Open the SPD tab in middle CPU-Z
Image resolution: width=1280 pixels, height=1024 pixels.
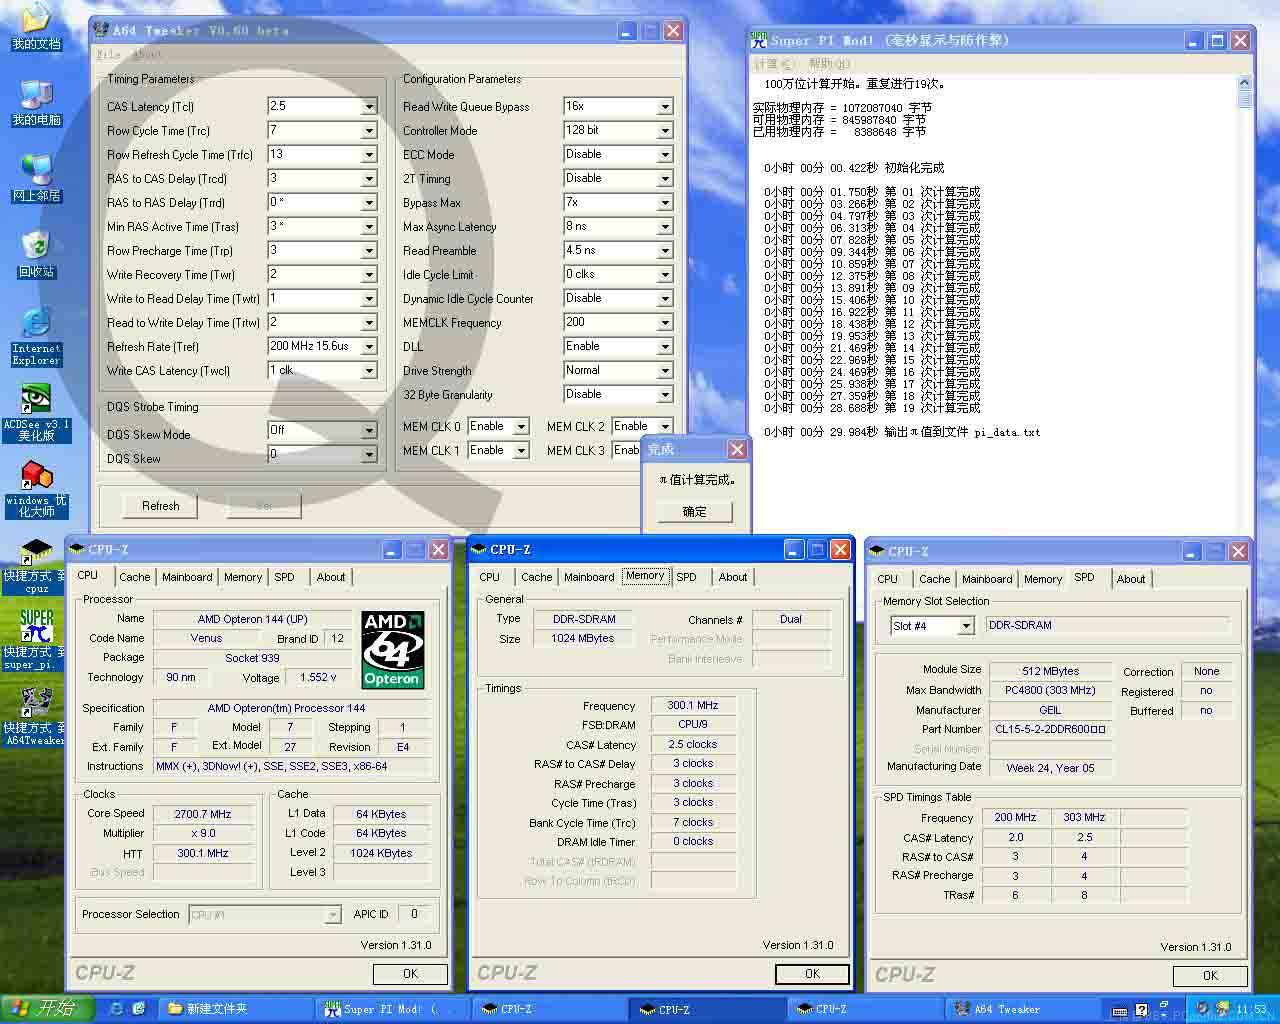pos(686,577)
